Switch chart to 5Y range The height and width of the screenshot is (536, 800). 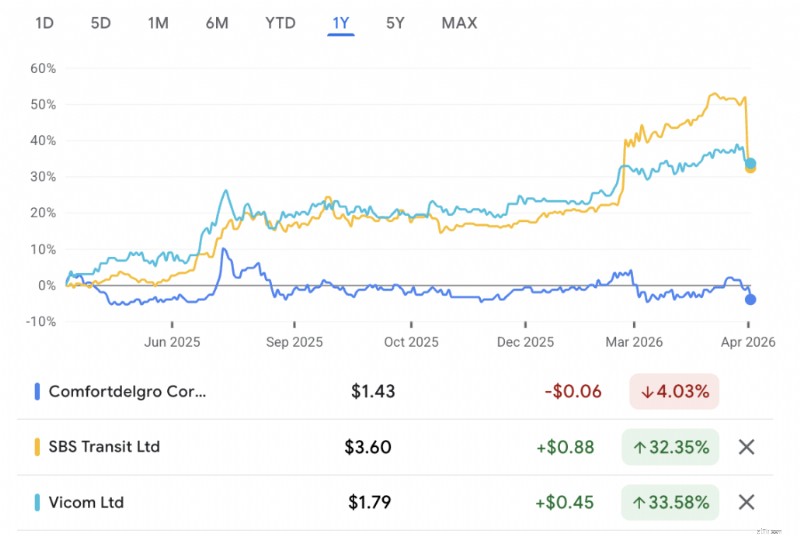[395, 23]
